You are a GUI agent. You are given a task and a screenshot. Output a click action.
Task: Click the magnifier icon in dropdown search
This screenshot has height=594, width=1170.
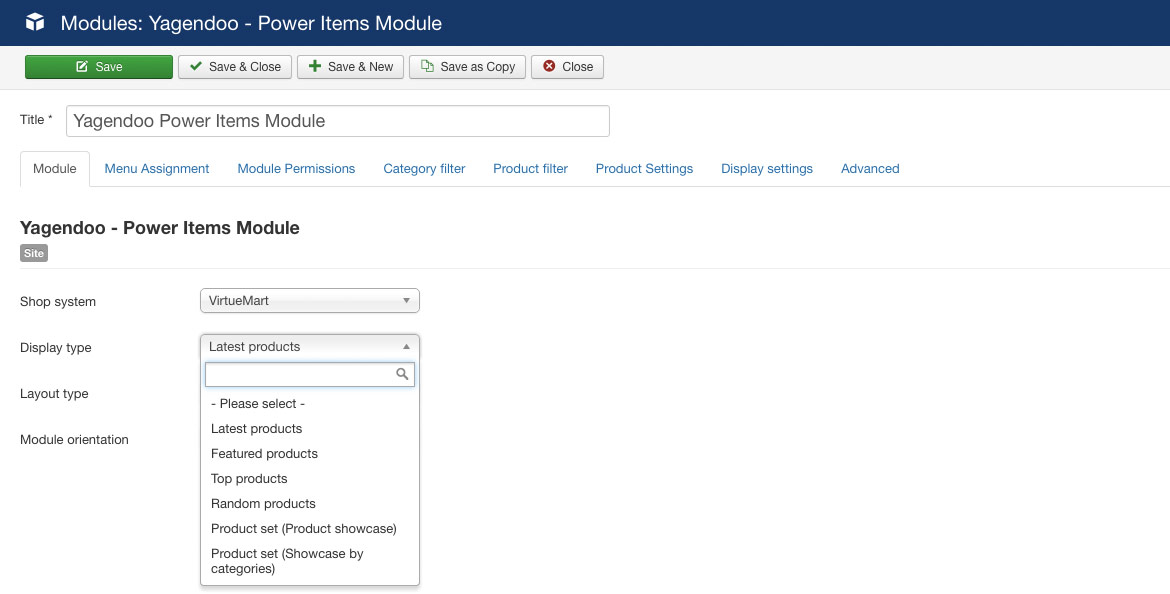tap(402, 374)
